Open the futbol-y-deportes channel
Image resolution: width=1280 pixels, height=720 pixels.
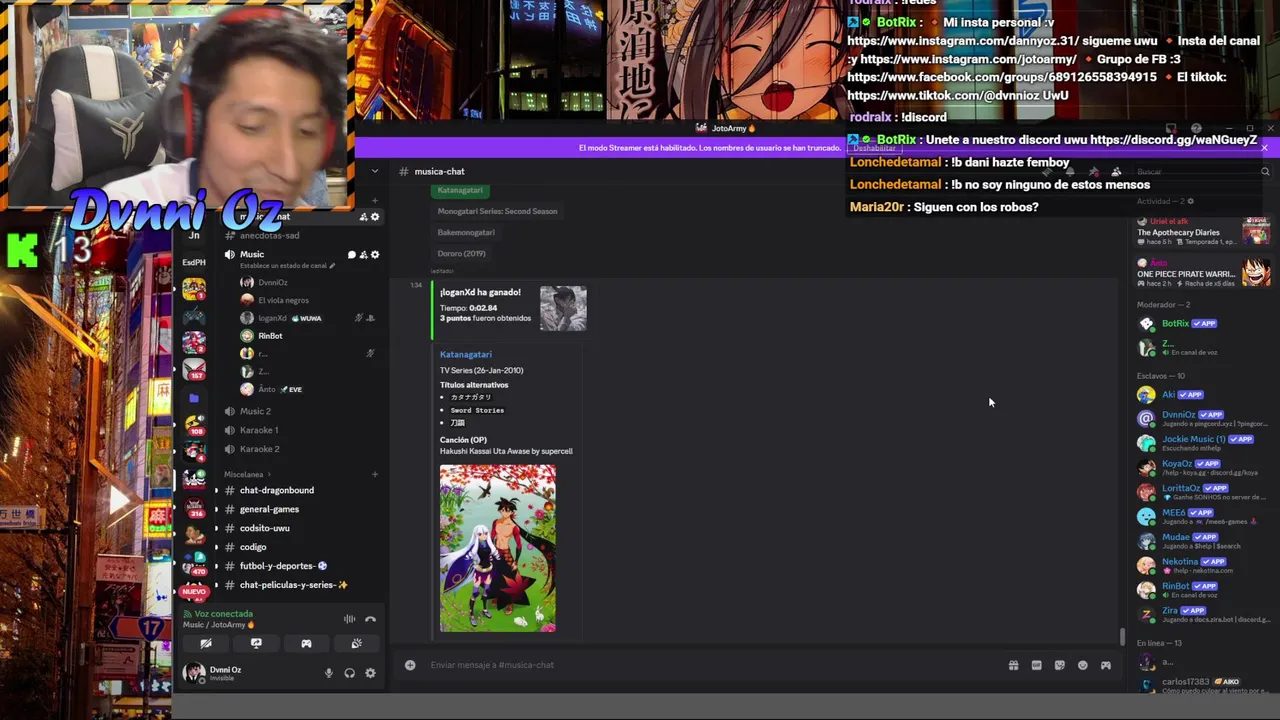coord(283,566)
